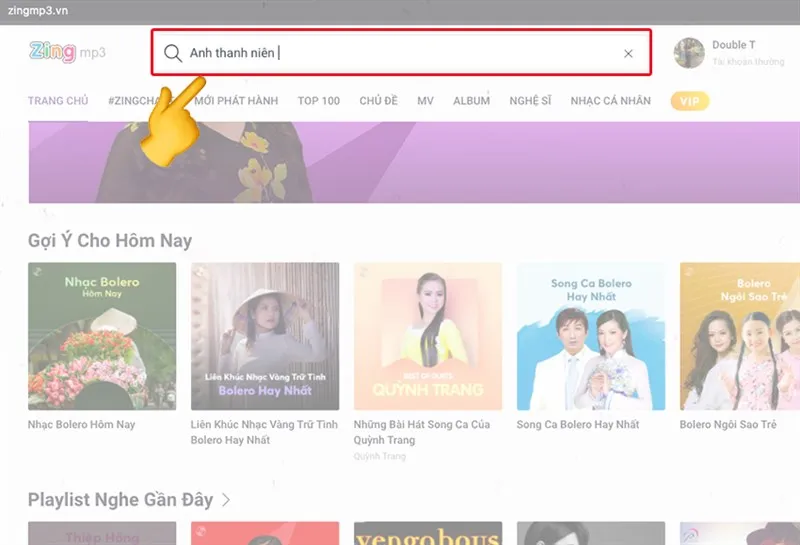This screenshot has height=545, width=800.
Task: Click the "Gợi Ý Cho Hôm Nay" heading
Action: 110,240
